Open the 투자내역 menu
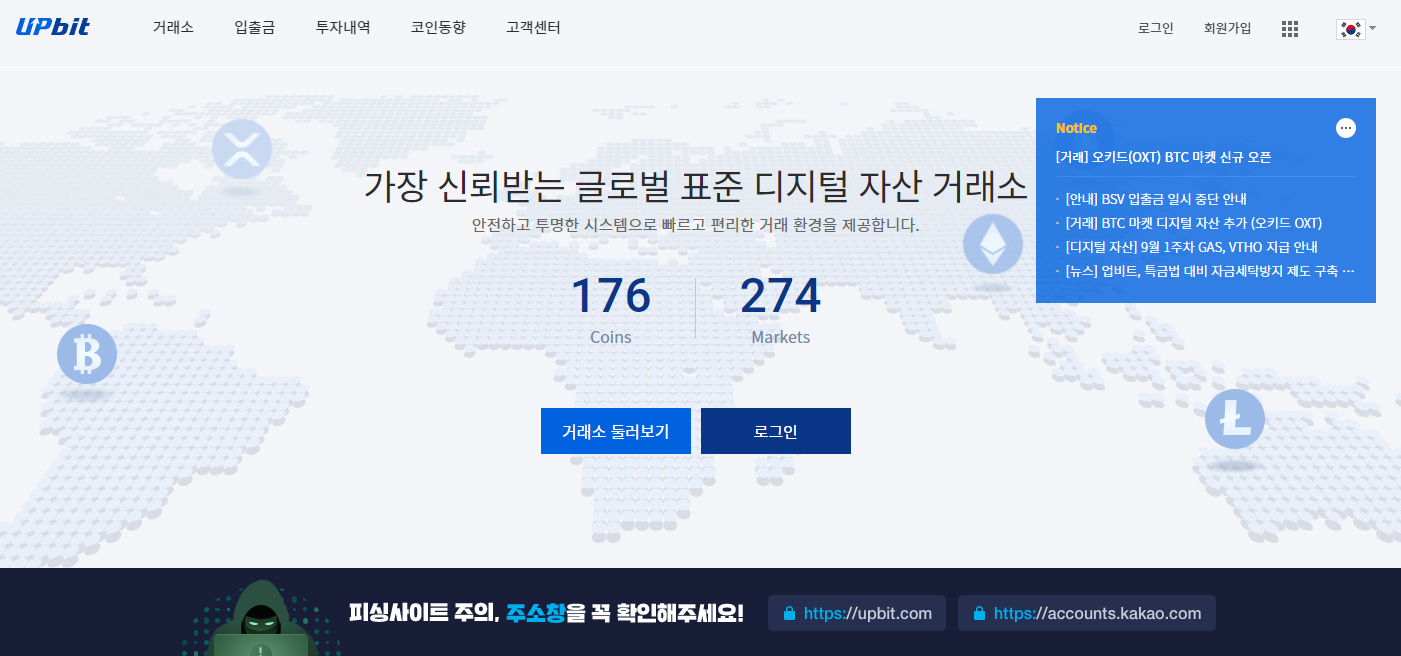 click(343, 28)
